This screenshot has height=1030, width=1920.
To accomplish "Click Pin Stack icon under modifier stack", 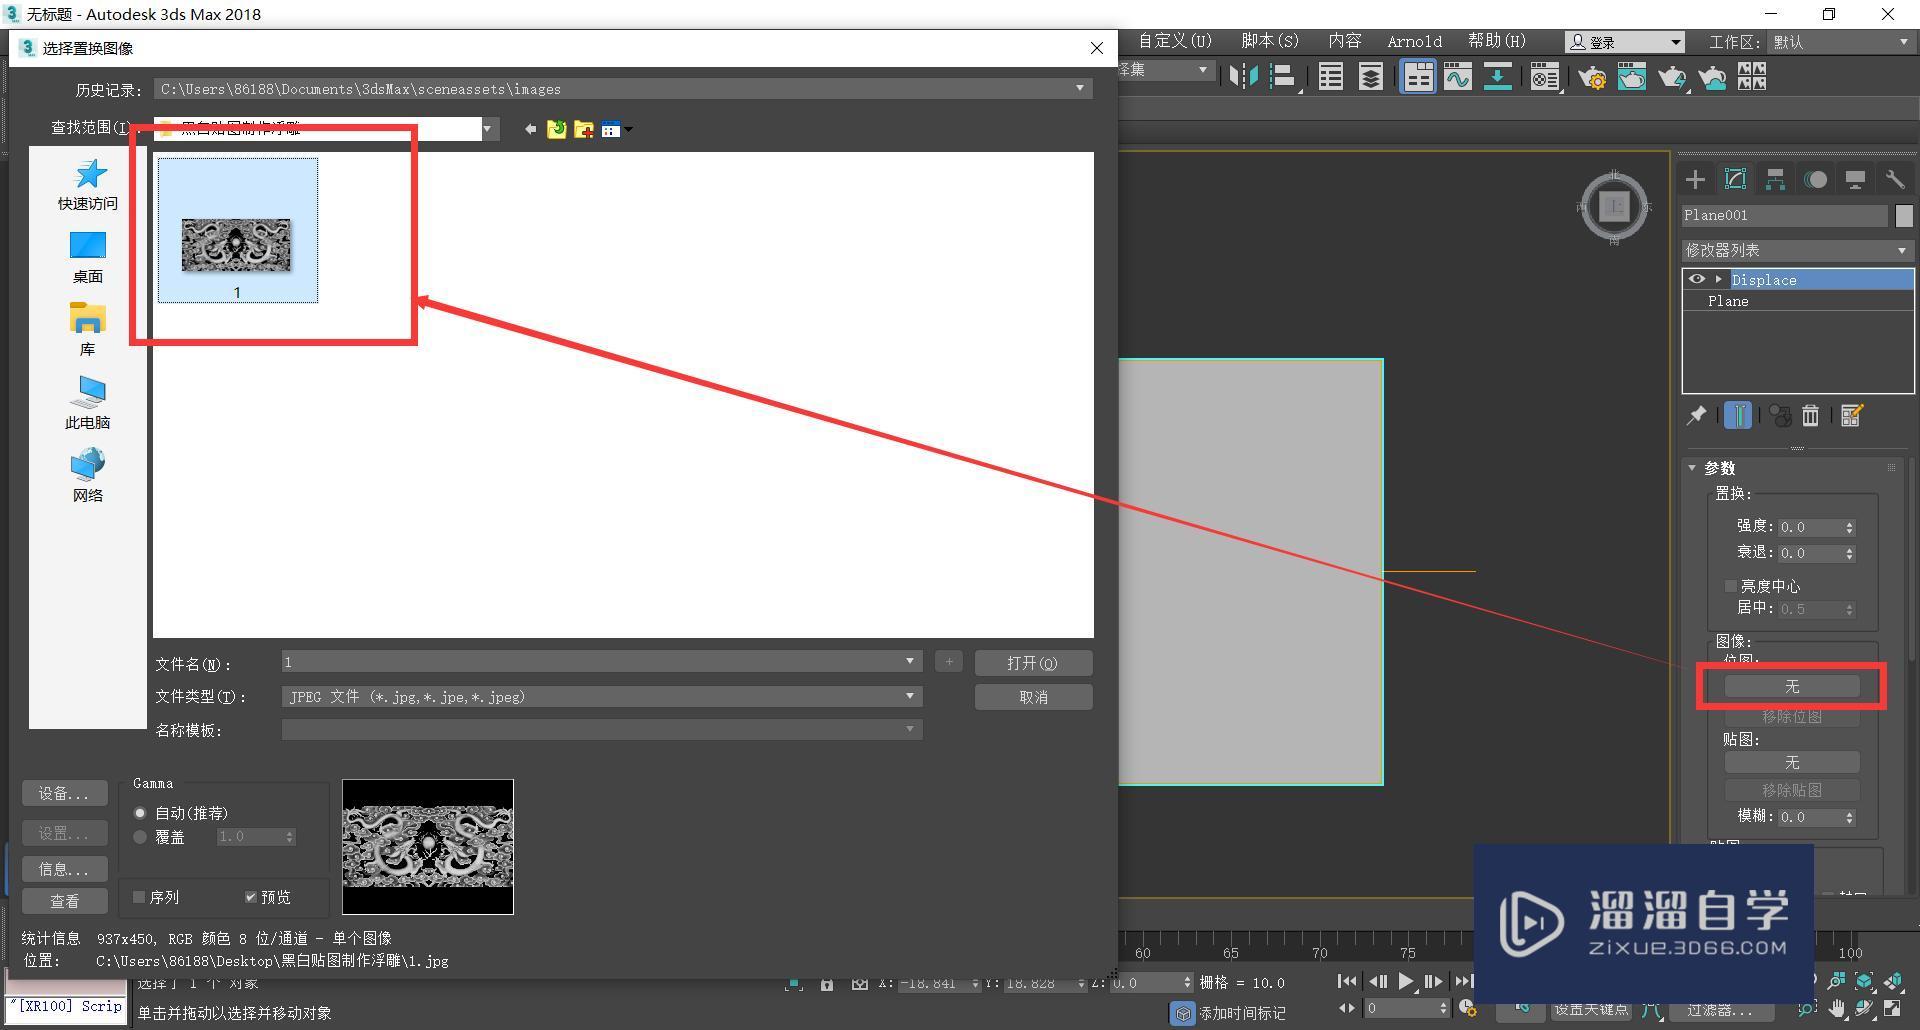I will point(1696,415).
